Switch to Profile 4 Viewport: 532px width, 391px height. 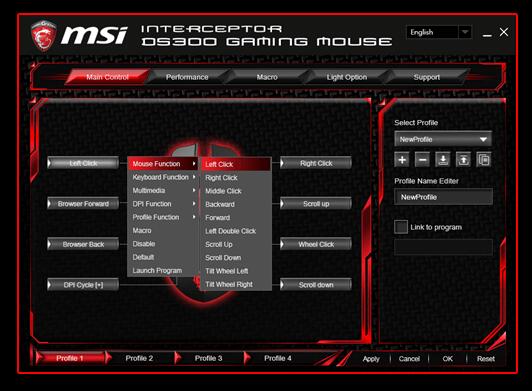click(278, 358)
